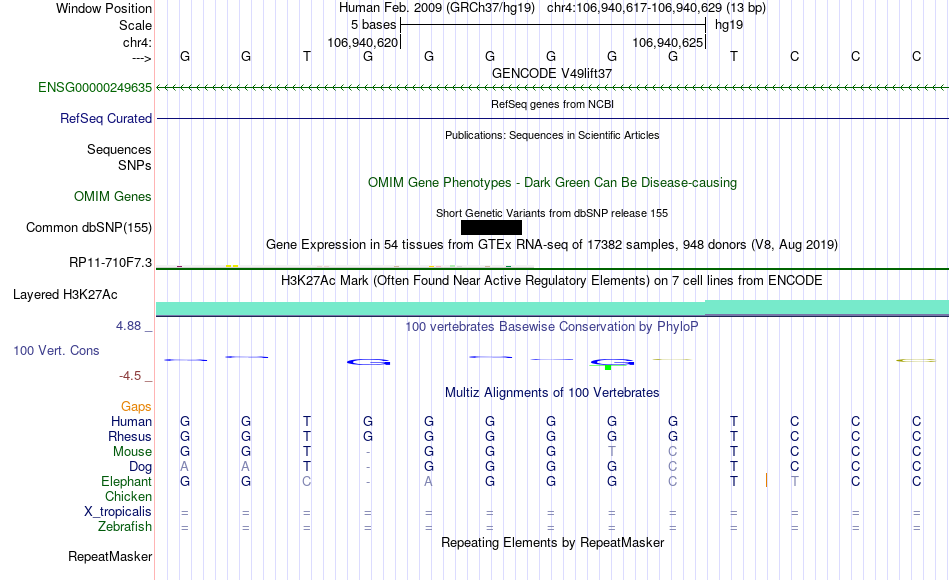Click the green mark in PhyloP track
This screenshot has width=950, height=580.
(608, 367)
